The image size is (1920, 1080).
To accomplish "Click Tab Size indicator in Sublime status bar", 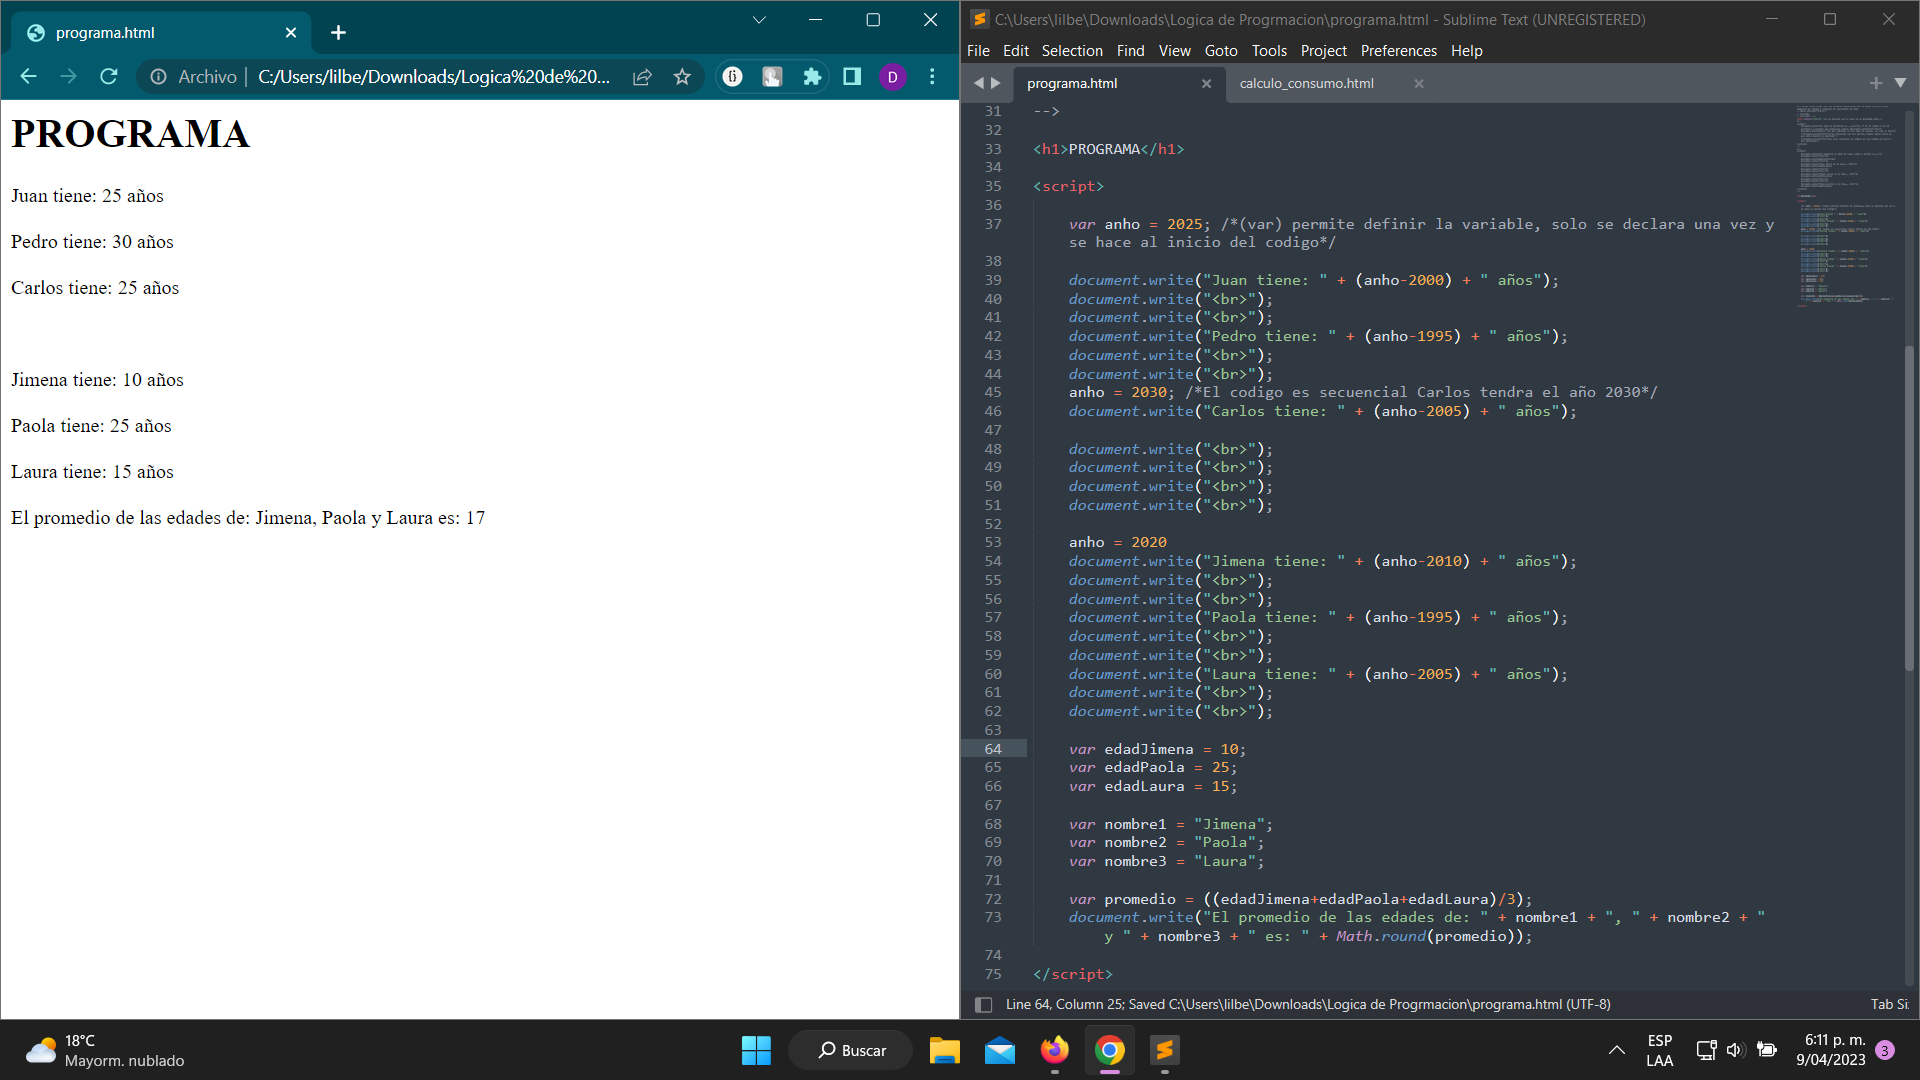I will tap(1889, 1005).
